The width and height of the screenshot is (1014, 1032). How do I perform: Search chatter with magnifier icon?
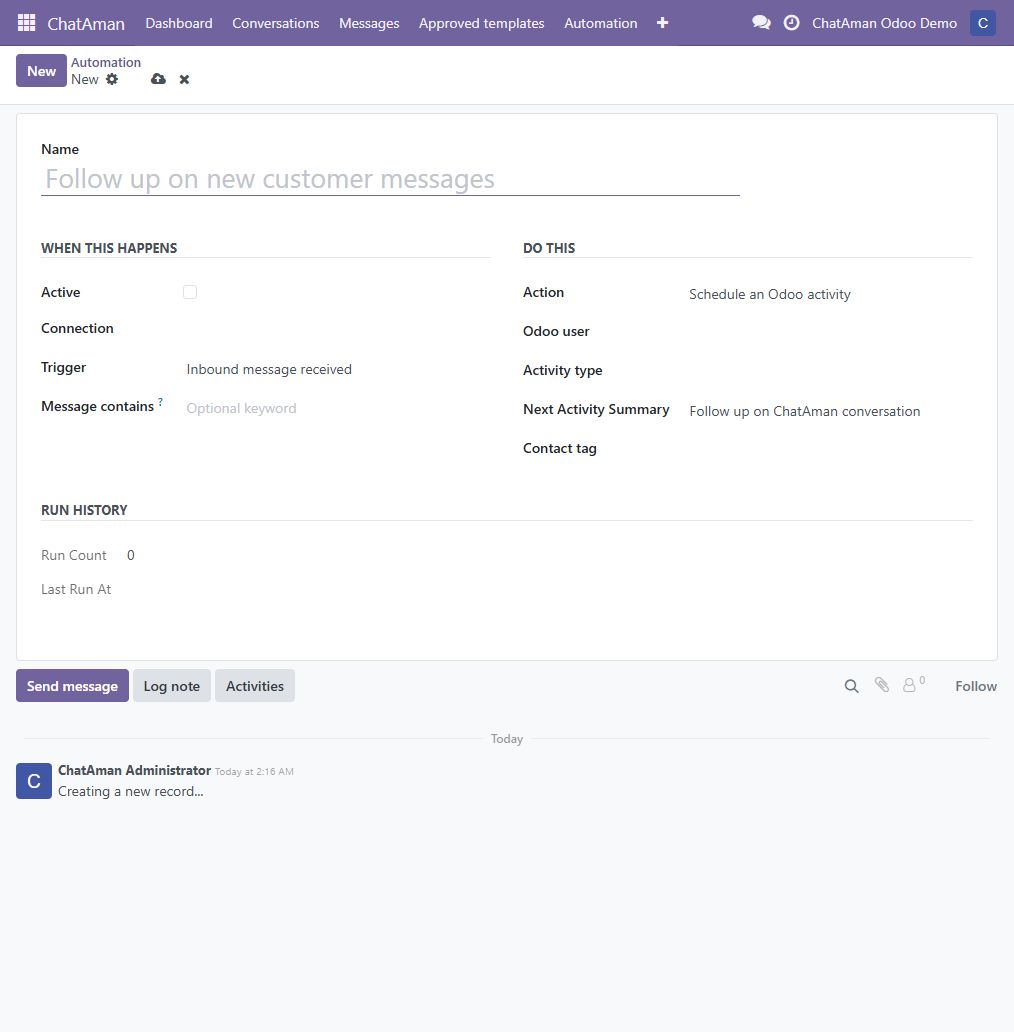tap(851, 686)
